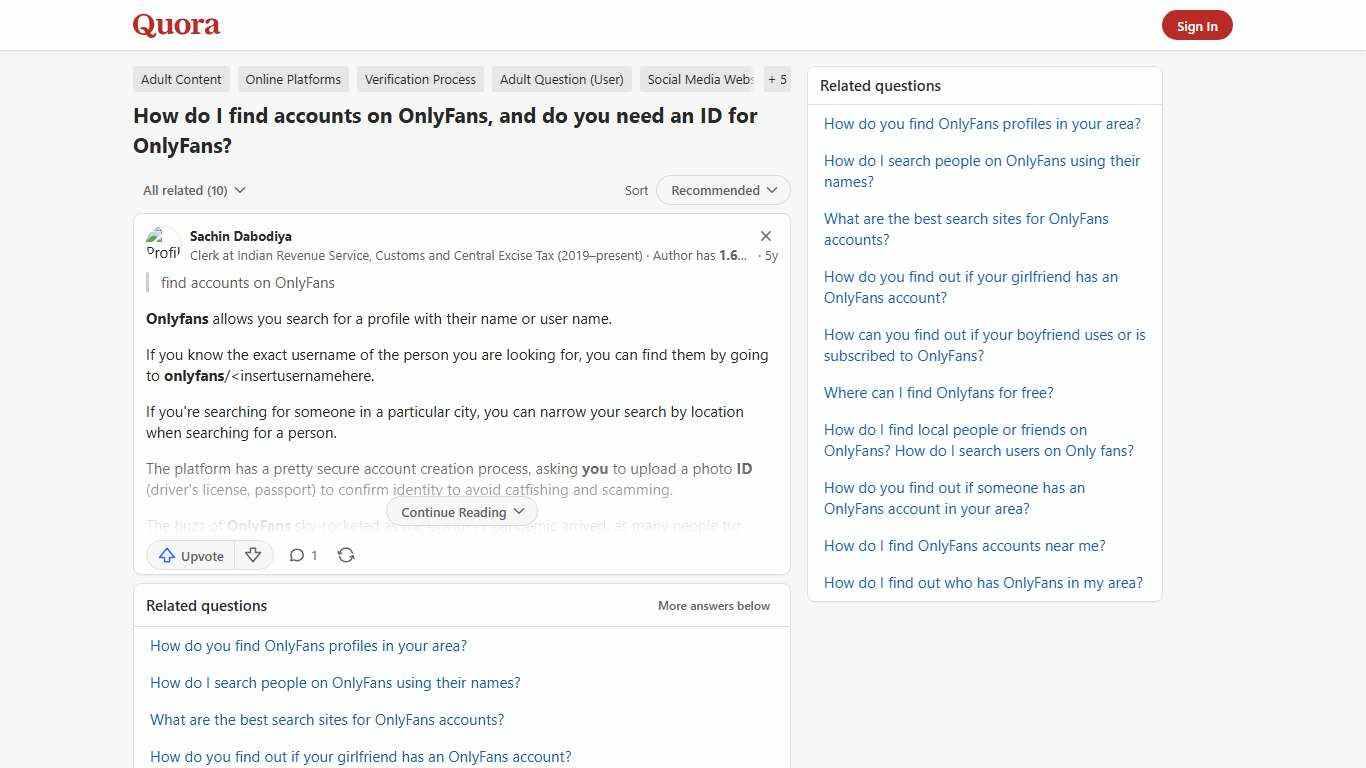Open 'Where can I find Onlyfans for free?'
Image resolution: width=1366 pixels, height=768 pixels.
[938, 392]
